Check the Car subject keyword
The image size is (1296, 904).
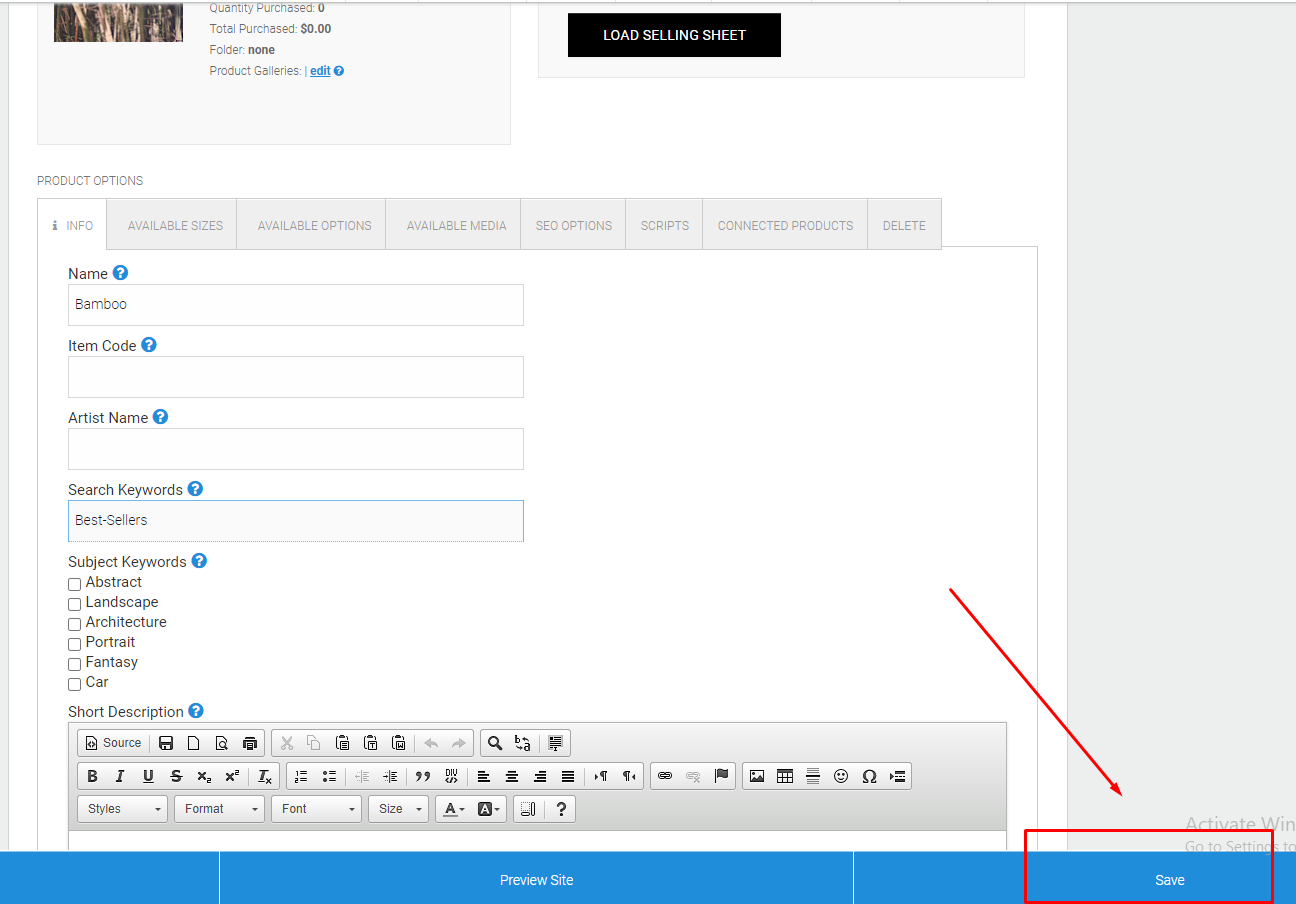pos(74,684)
